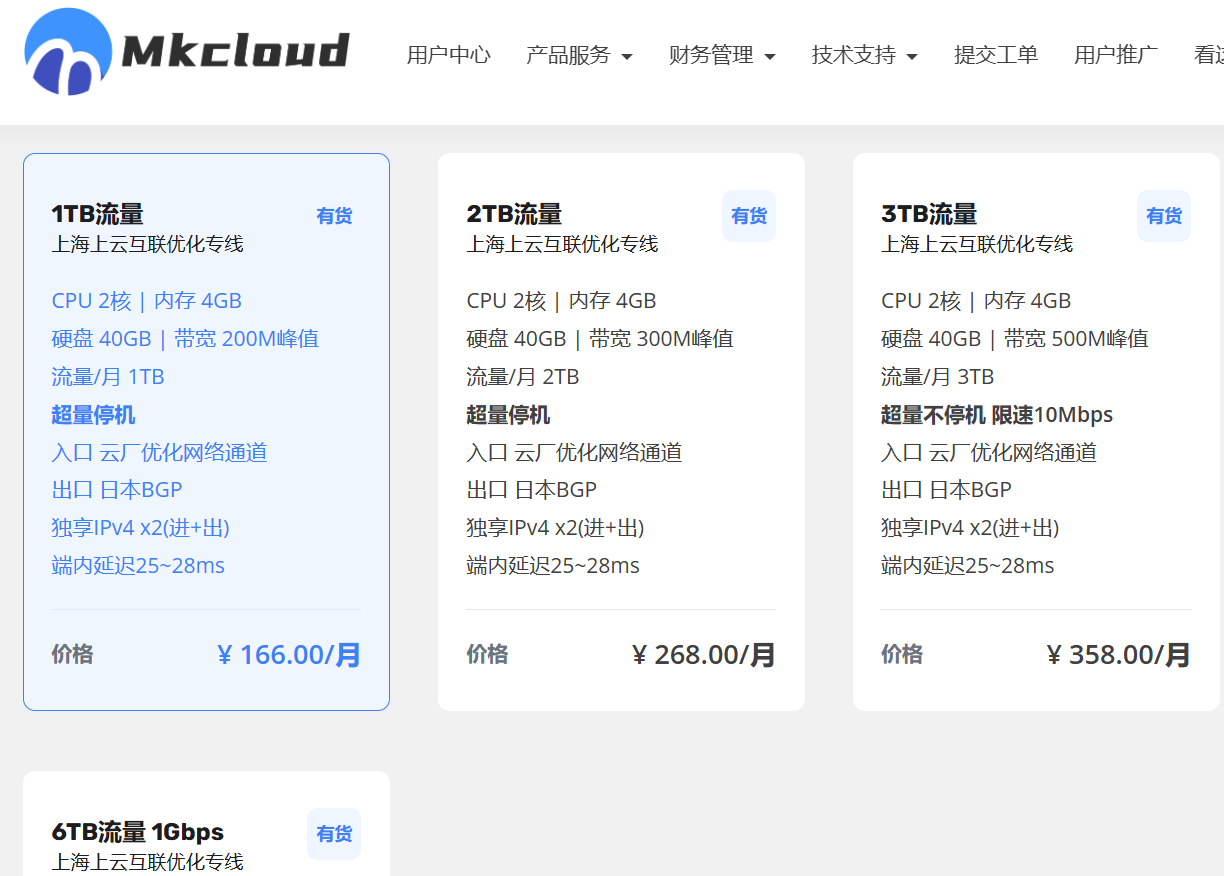This screenshot has height=876, width=1224.
Task: Click the 3TB流量 plan title
Action: [928, 213]
